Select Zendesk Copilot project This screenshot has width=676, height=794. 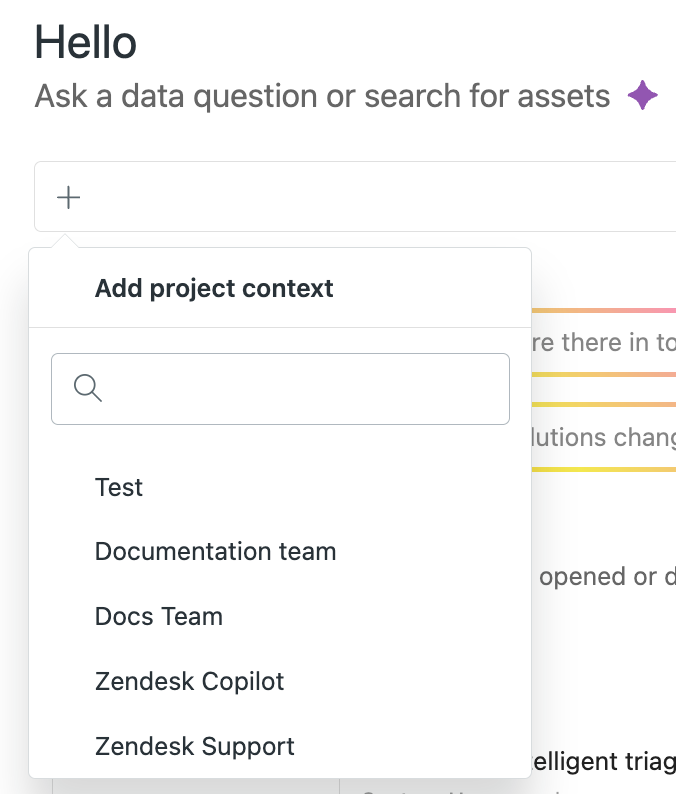(x=189, y=681)
